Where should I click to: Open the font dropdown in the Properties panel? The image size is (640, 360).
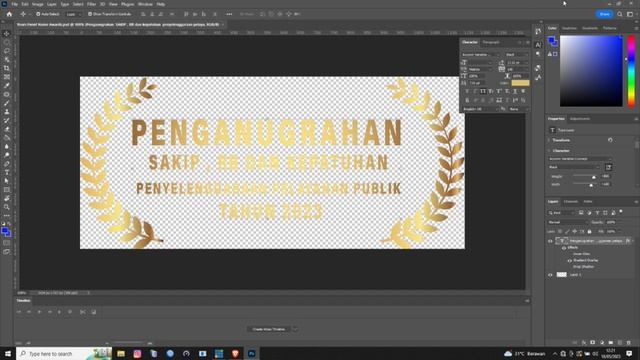coord(580,159)
